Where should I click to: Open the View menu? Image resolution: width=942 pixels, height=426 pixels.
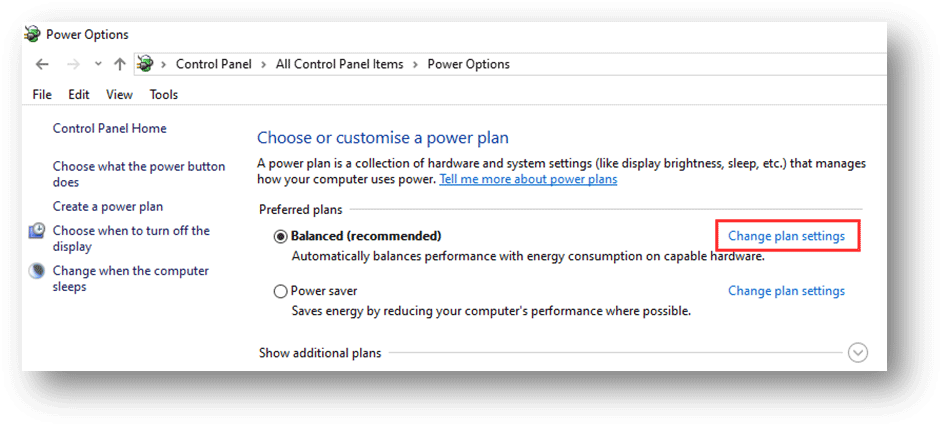tap(119, 95)
